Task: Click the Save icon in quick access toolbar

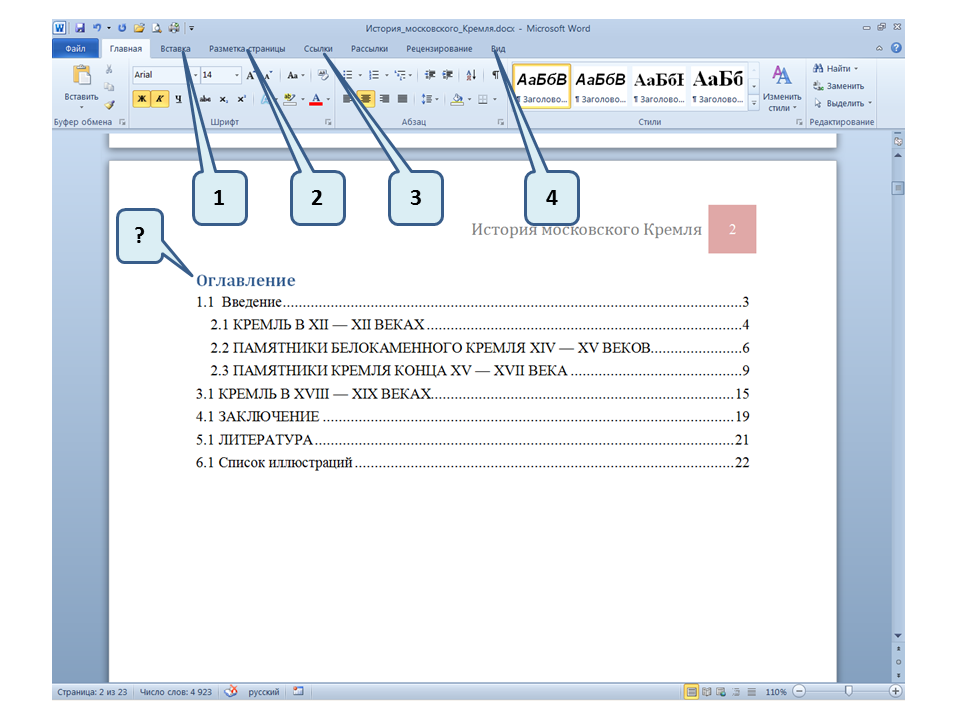Action: 79,28
